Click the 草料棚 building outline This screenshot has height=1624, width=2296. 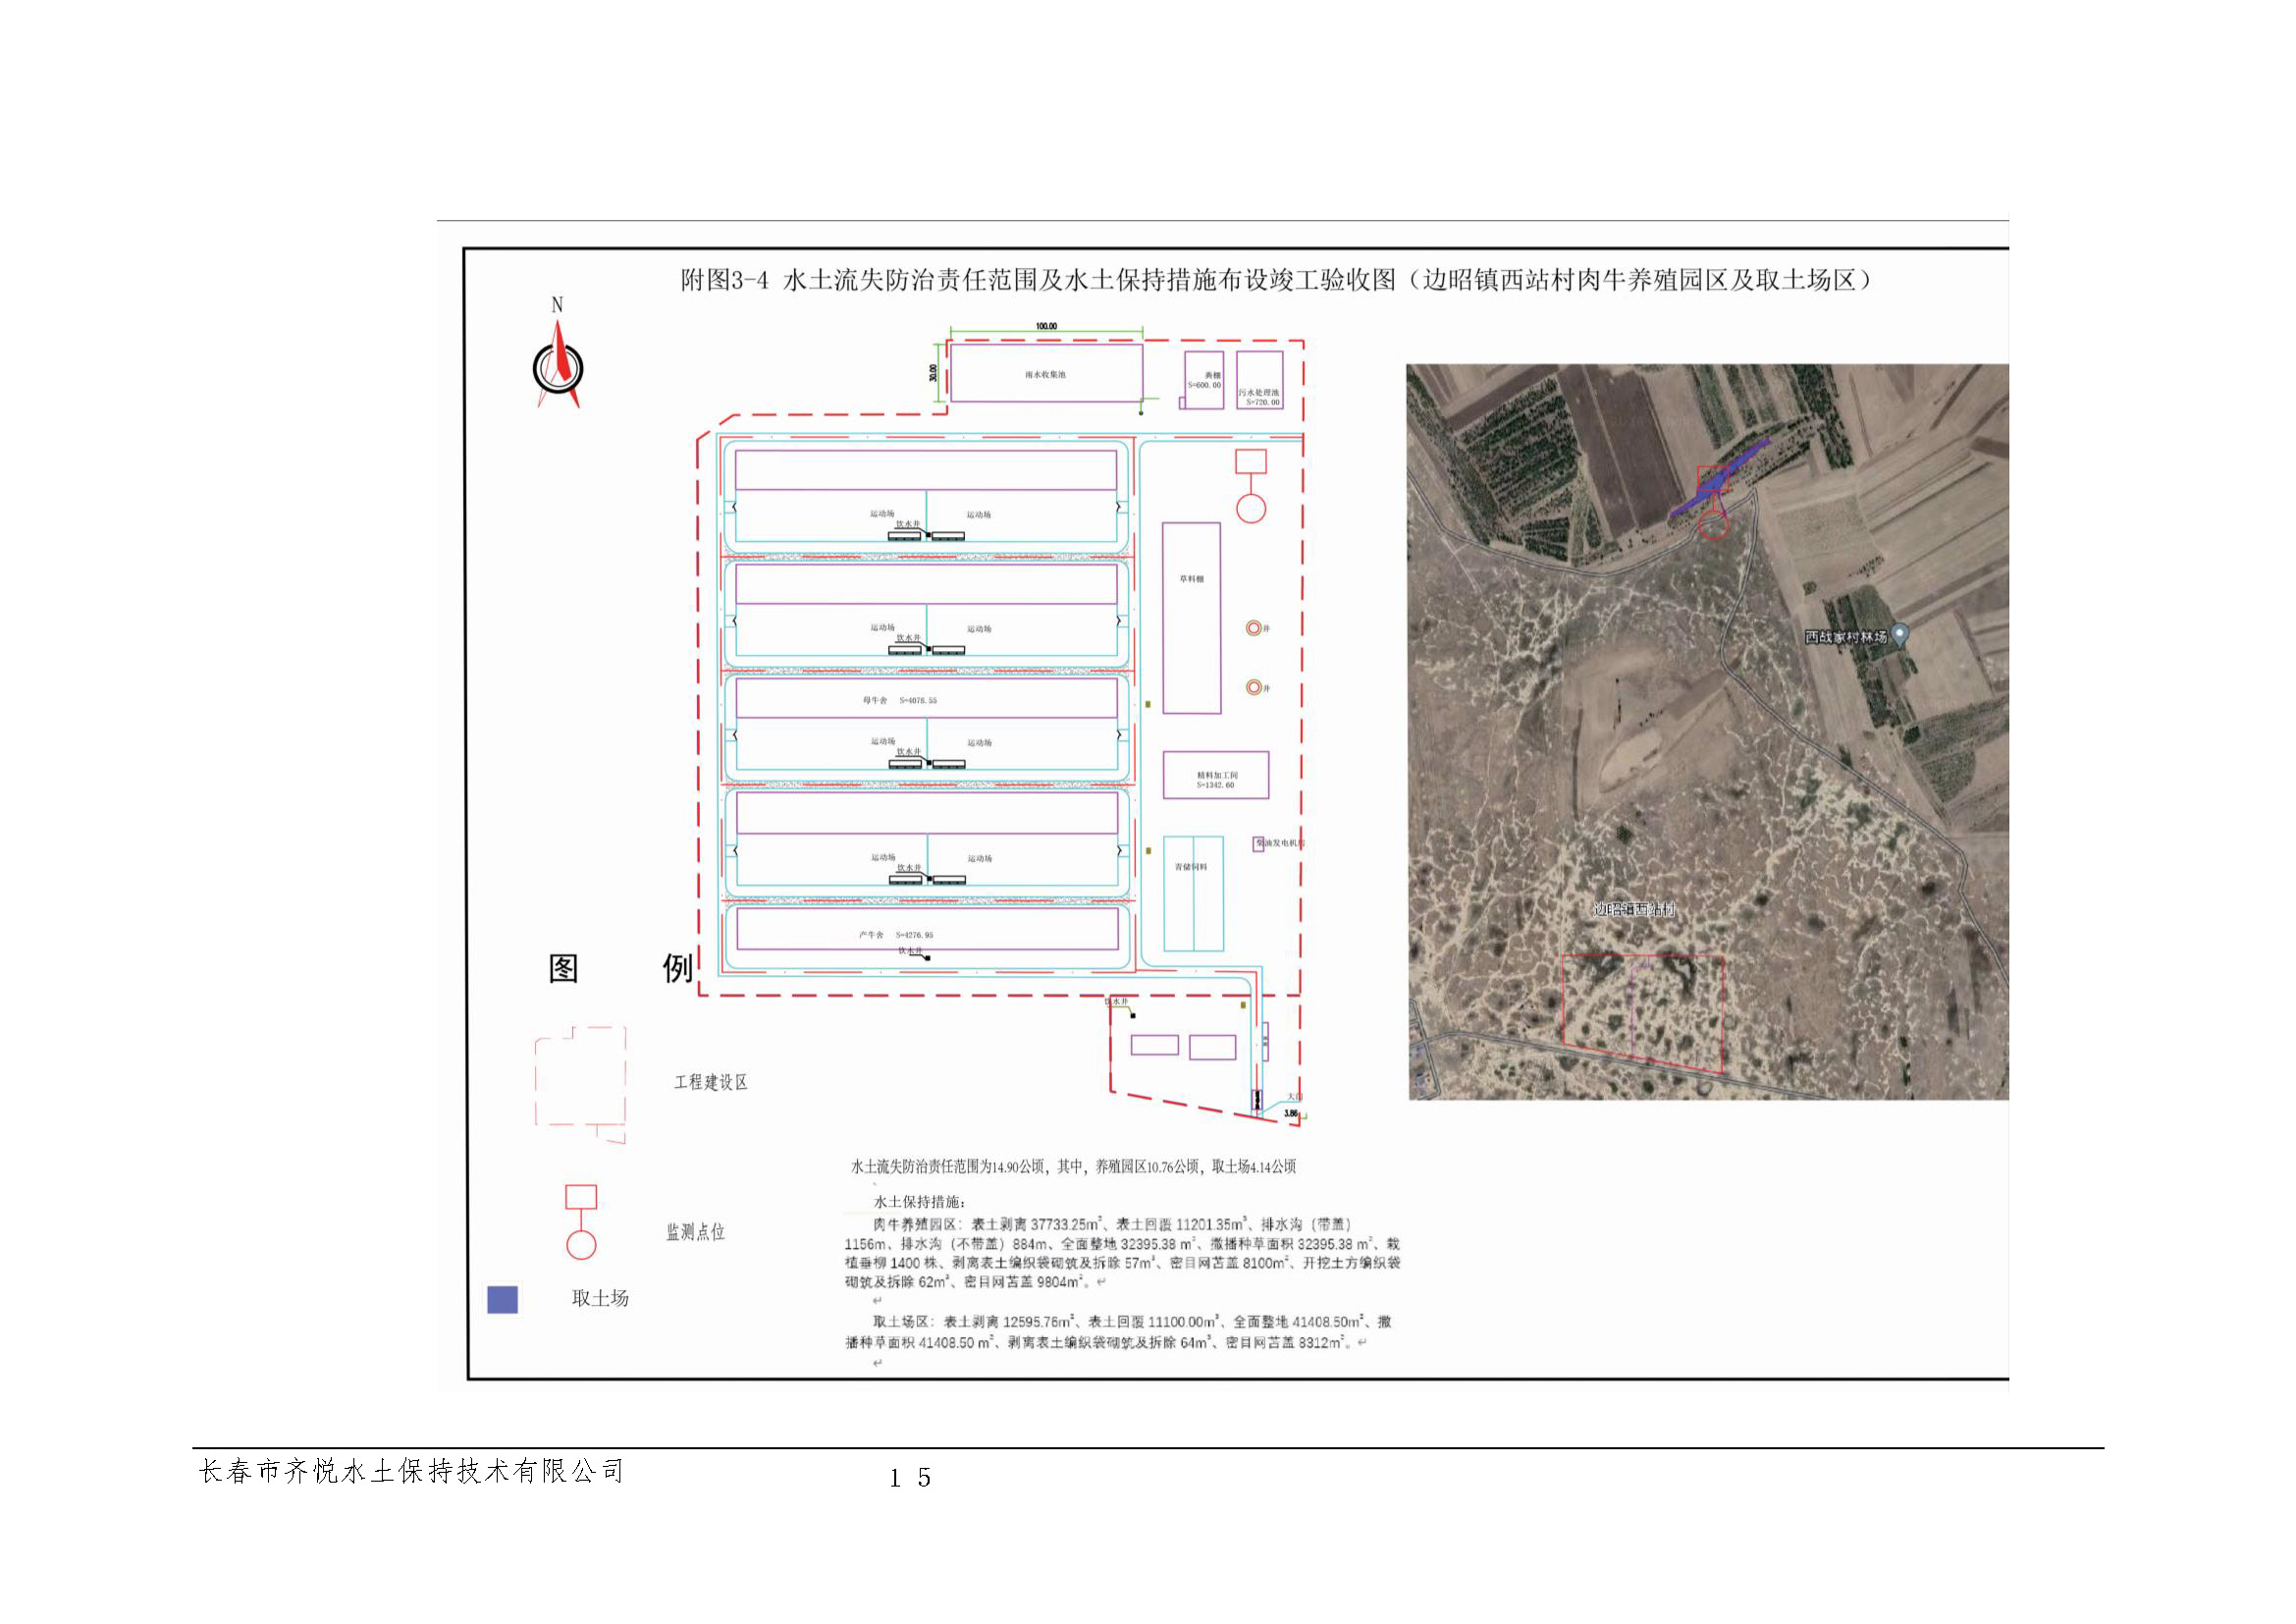pyautogui.click(x=1191, y=617)
